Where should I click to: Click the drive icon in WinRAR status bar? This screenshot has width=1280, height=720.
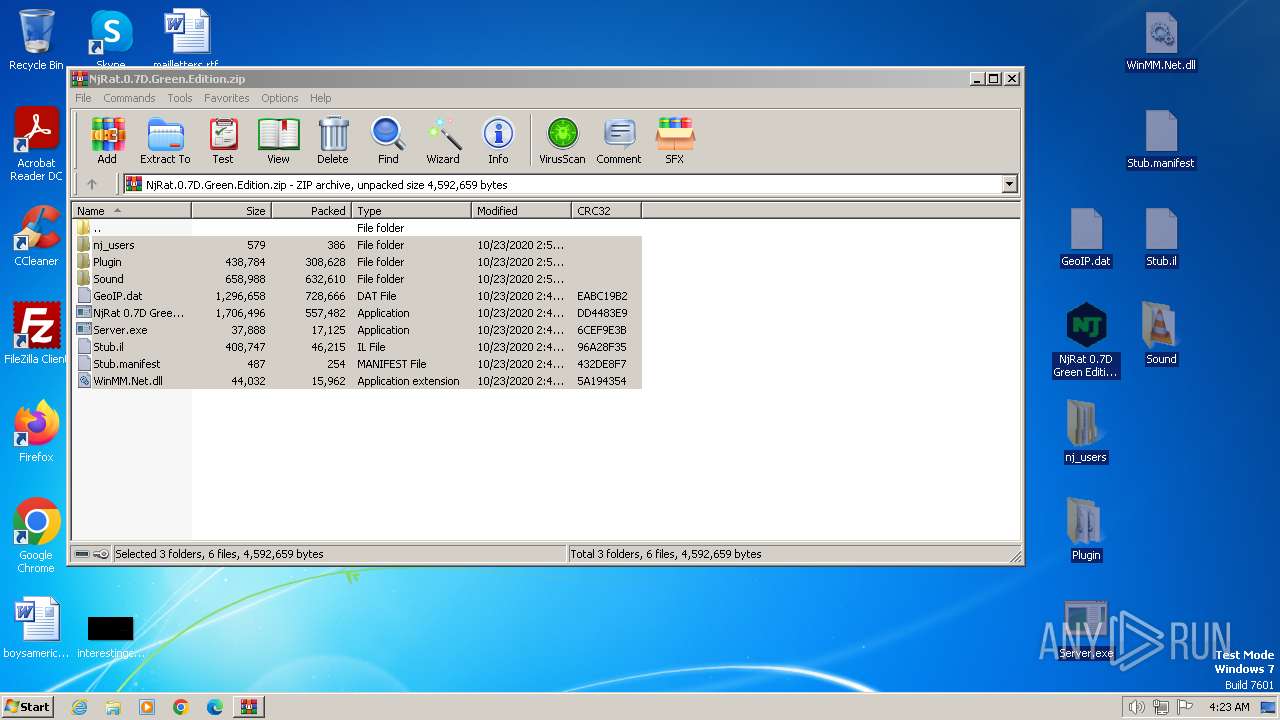point(82,553)
